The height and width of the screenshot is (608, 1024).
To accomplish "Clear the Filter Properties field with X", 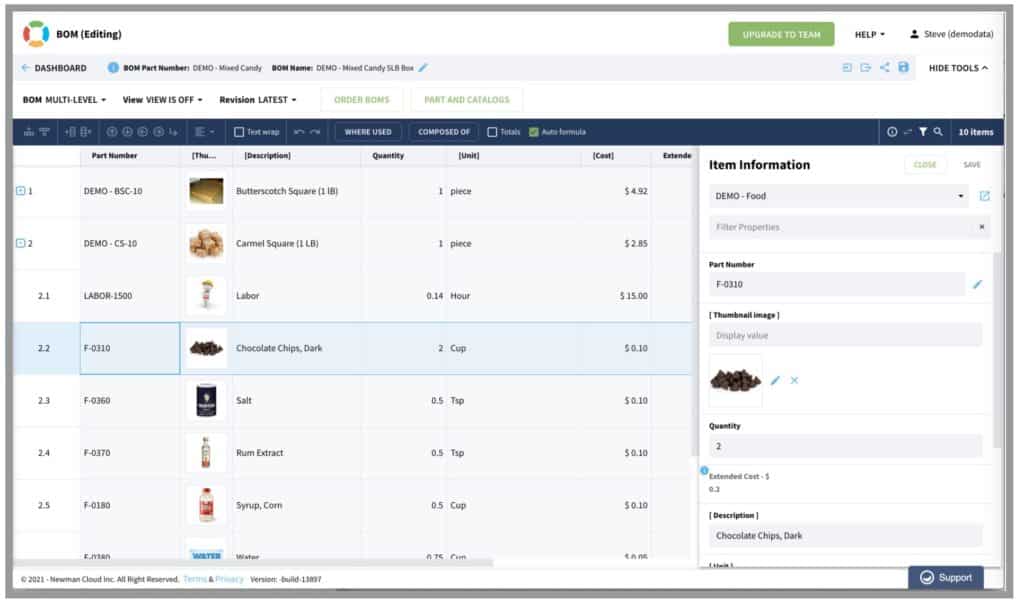I will (982, 227).
